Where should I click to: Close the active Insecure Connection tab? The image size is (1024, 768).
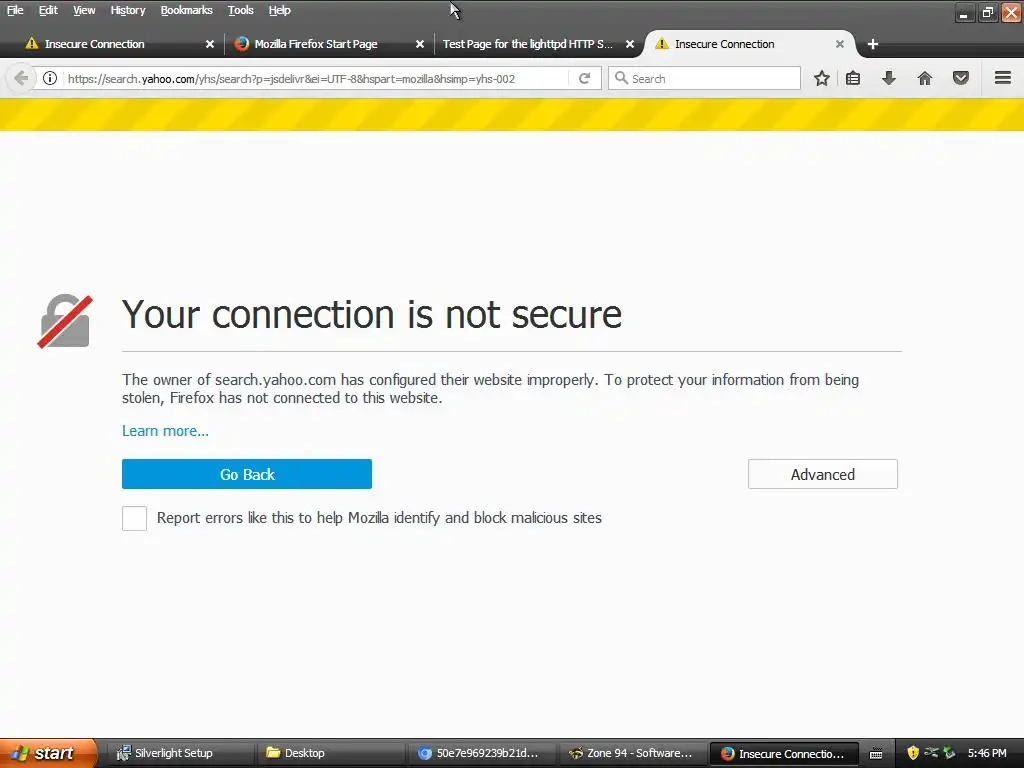840,44
